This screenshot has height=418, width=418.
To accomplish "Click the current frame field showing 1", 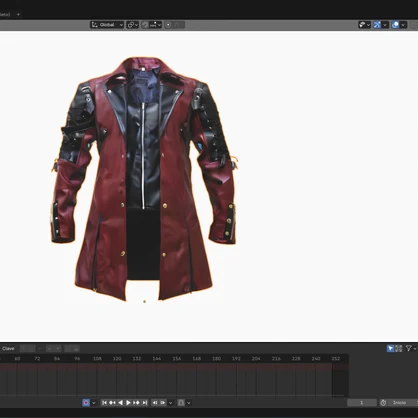I will 362,403.
